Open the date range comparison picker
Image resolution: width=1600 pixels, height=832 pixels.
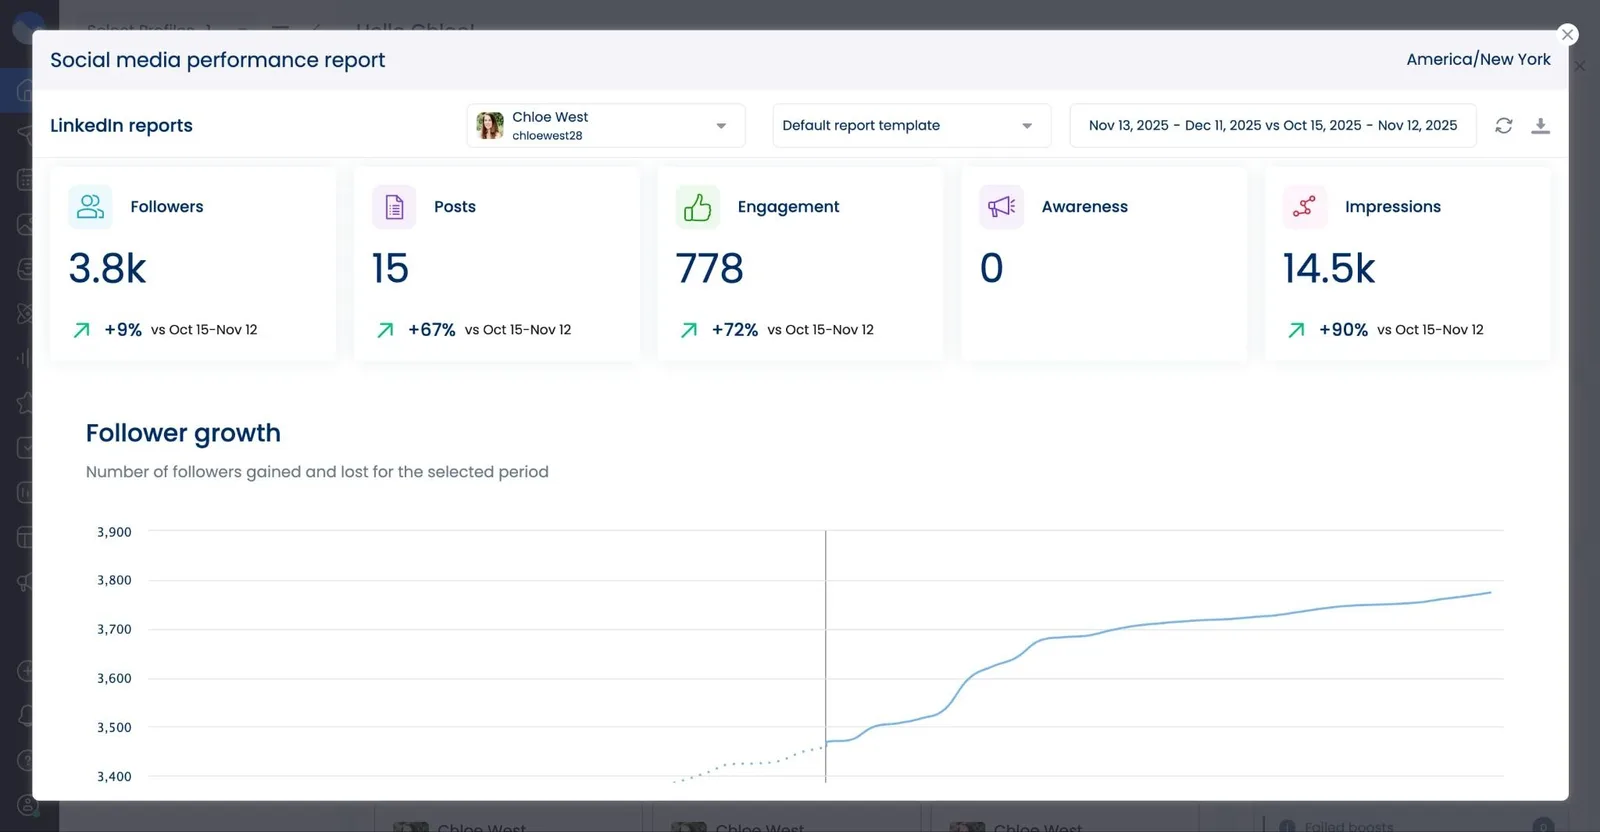click(1272, 126)
